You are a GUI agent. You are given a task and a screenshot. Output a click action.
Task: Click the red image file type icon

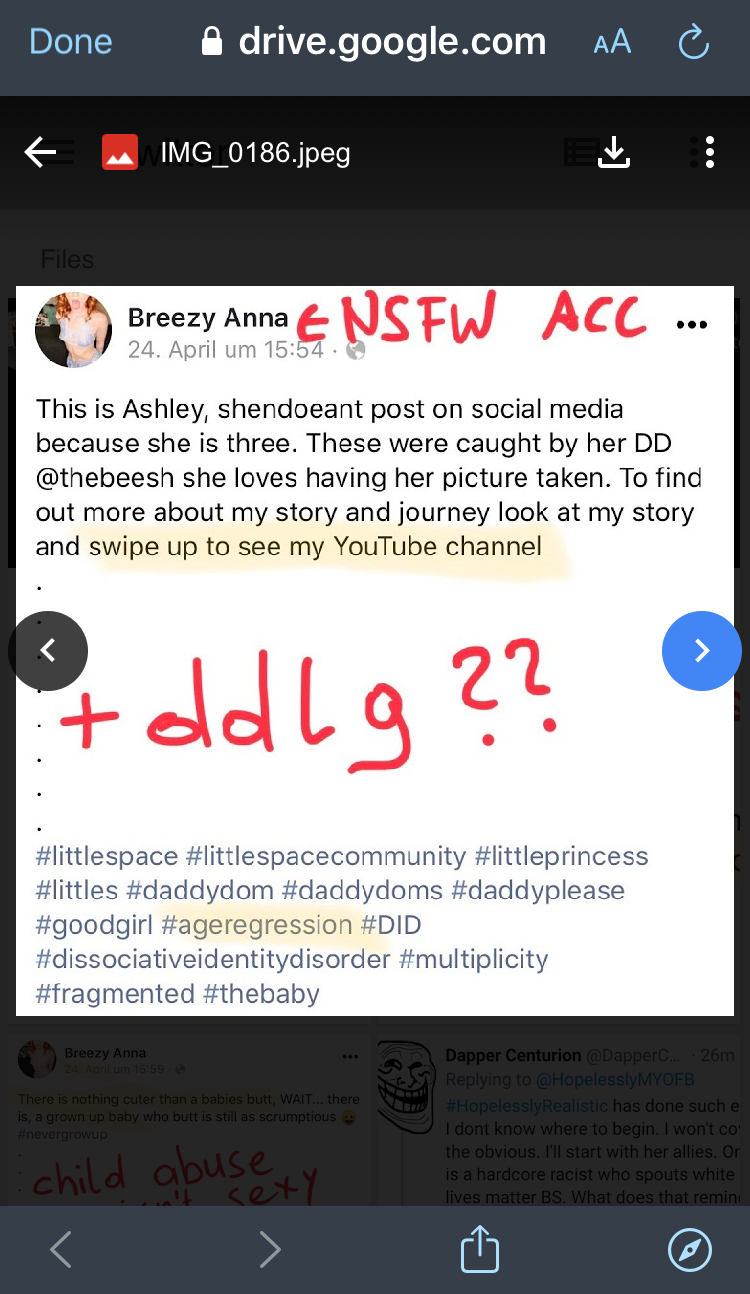[x=120, y=152]
